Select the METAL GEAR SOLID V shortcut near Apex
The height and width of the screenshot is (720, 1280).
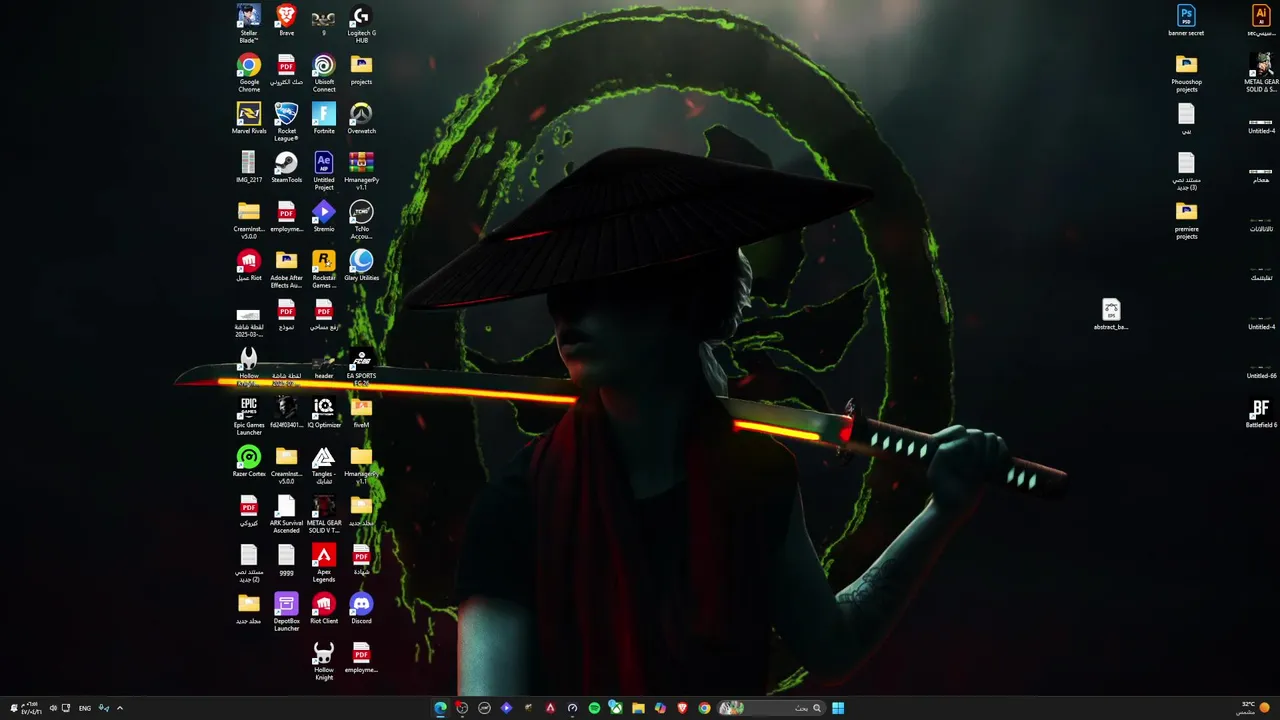(x=324, y=513)
